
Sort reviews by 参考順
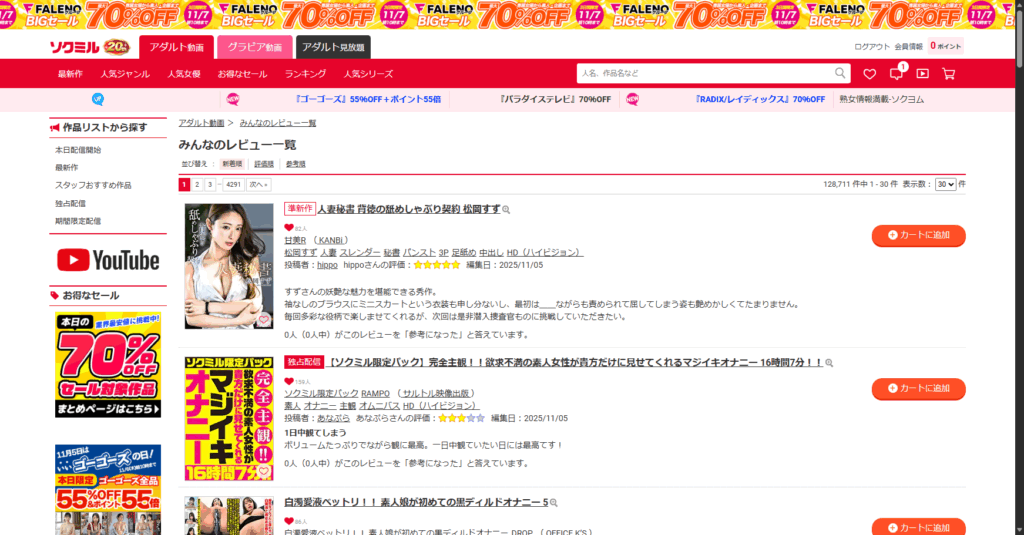click(296, 164)
